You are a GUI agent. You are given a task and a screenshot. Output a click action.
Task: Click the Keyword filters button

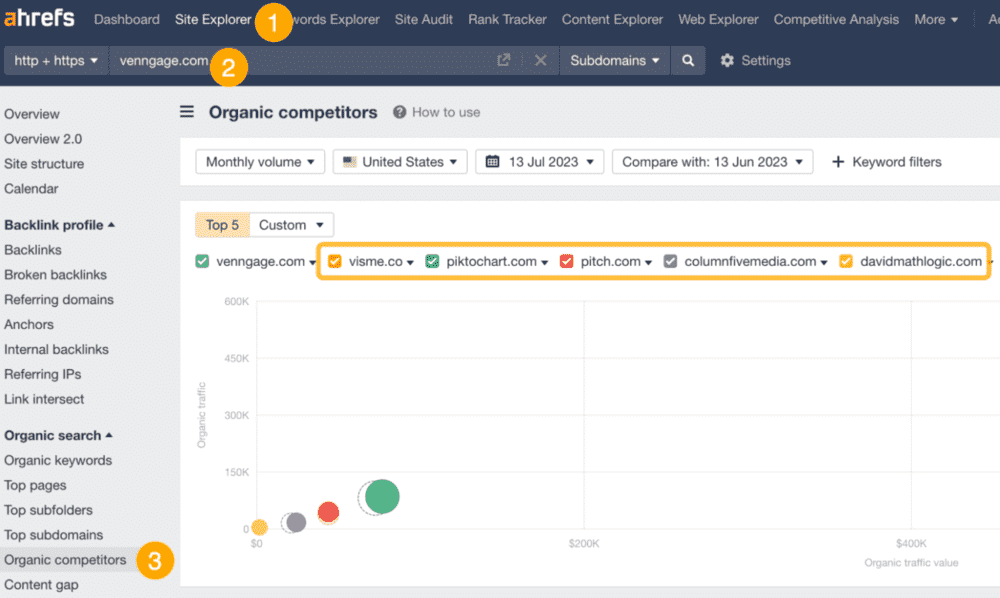point(886,162)
